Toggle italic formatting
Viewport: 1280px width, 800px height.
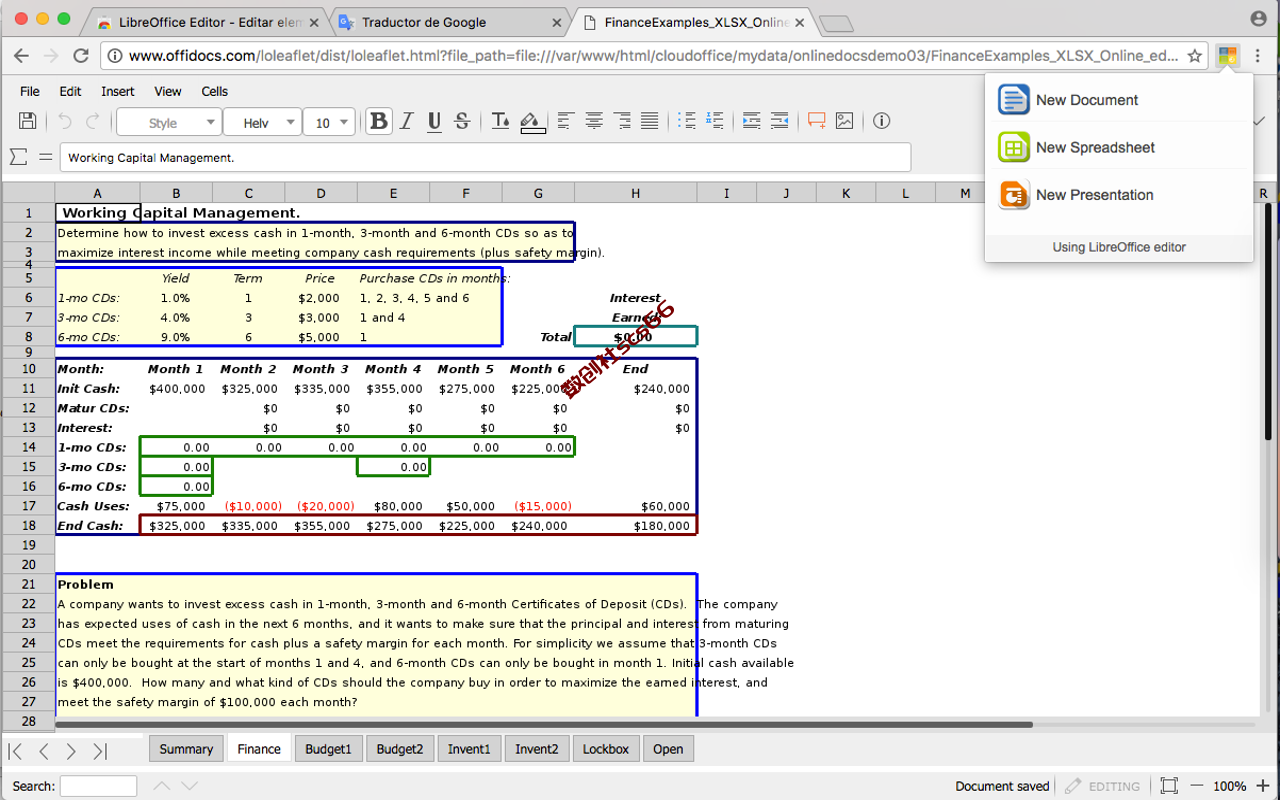click(406, 121)
